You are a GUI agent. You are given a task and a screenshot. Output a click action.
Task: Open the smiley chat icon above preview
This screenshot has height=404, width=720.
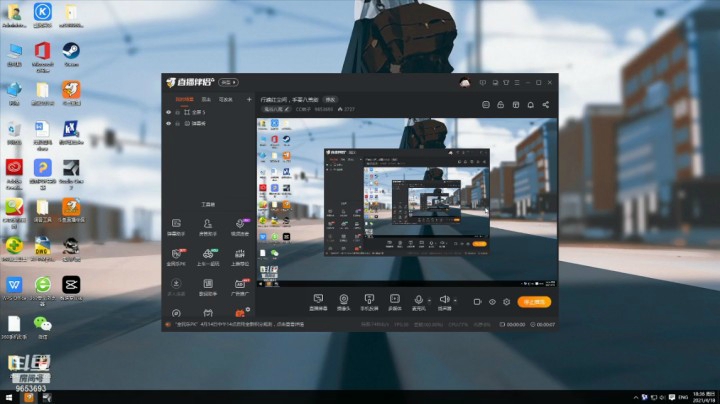(486, 105)
